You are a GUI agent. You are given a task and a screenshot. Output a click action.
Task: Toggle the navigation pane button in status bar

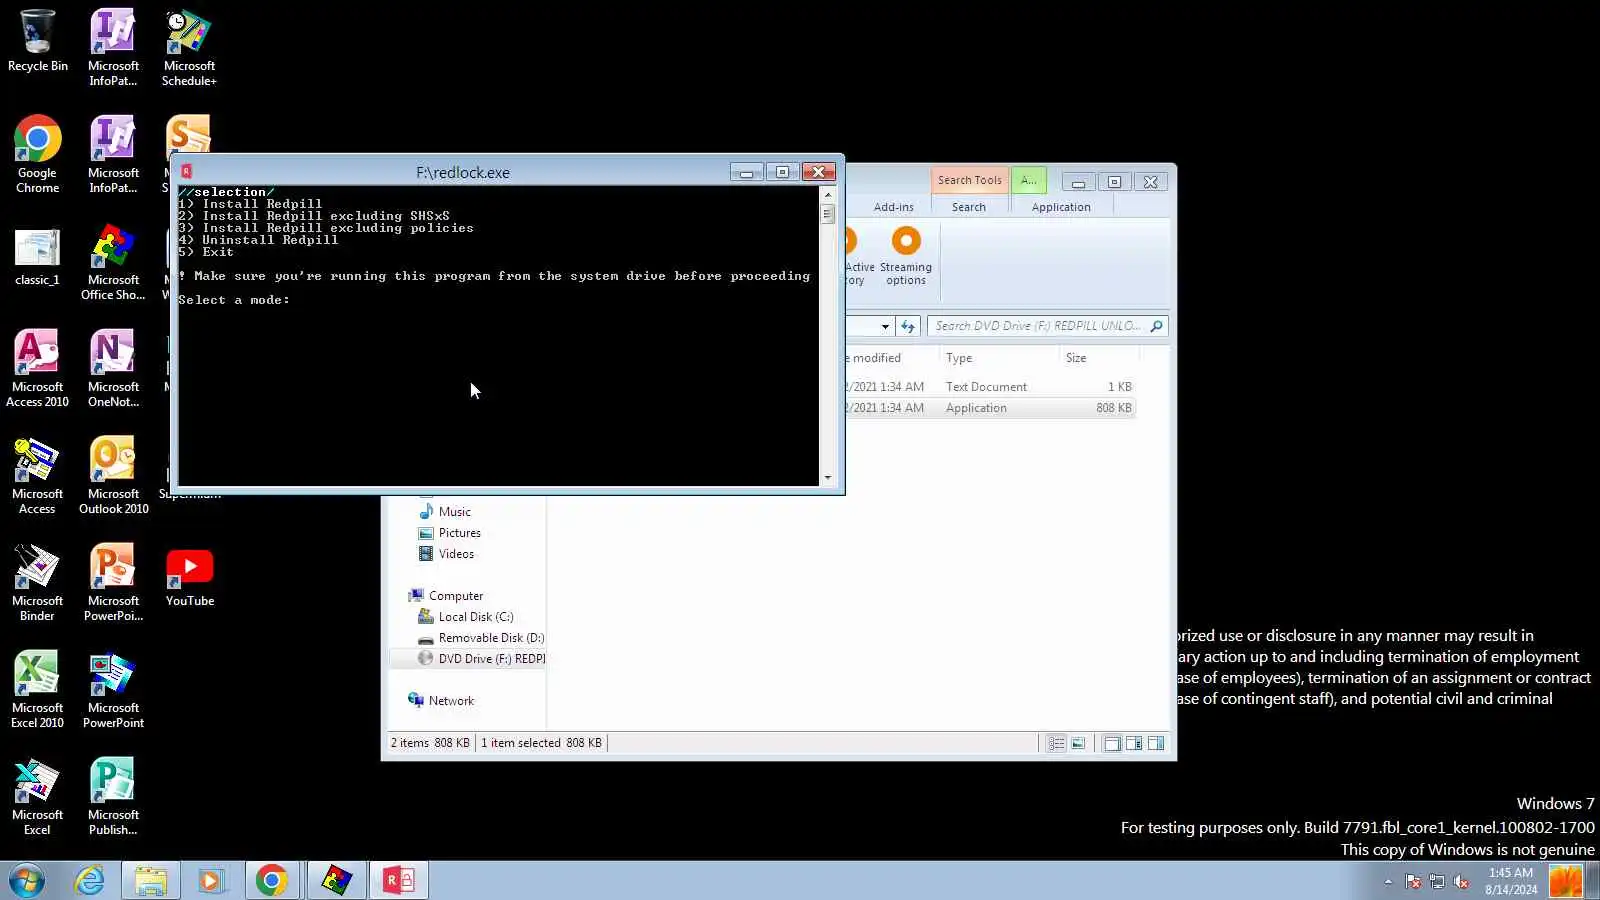point(1112,743)
